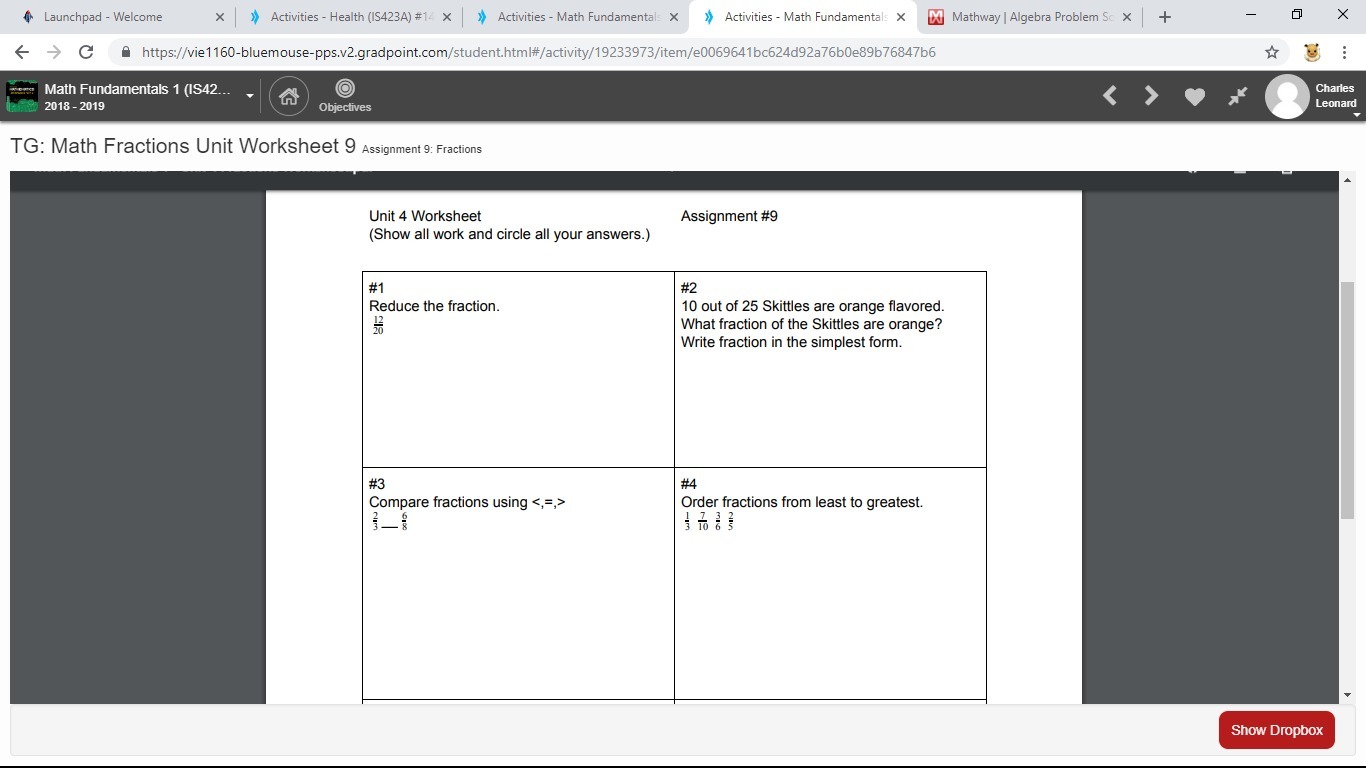The width and height of the screenshot is (1366, 768).
Task: Open the Chrome three-dot menu
Action: [x=1344, y=52]
